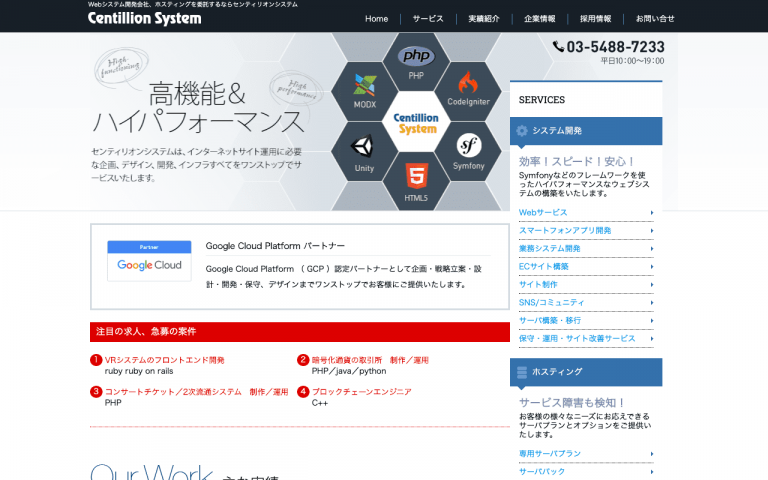Open the ブロックチェーンエンジニア job link
The width and height of the screenshot is (768, 480).
pos(361,391)
